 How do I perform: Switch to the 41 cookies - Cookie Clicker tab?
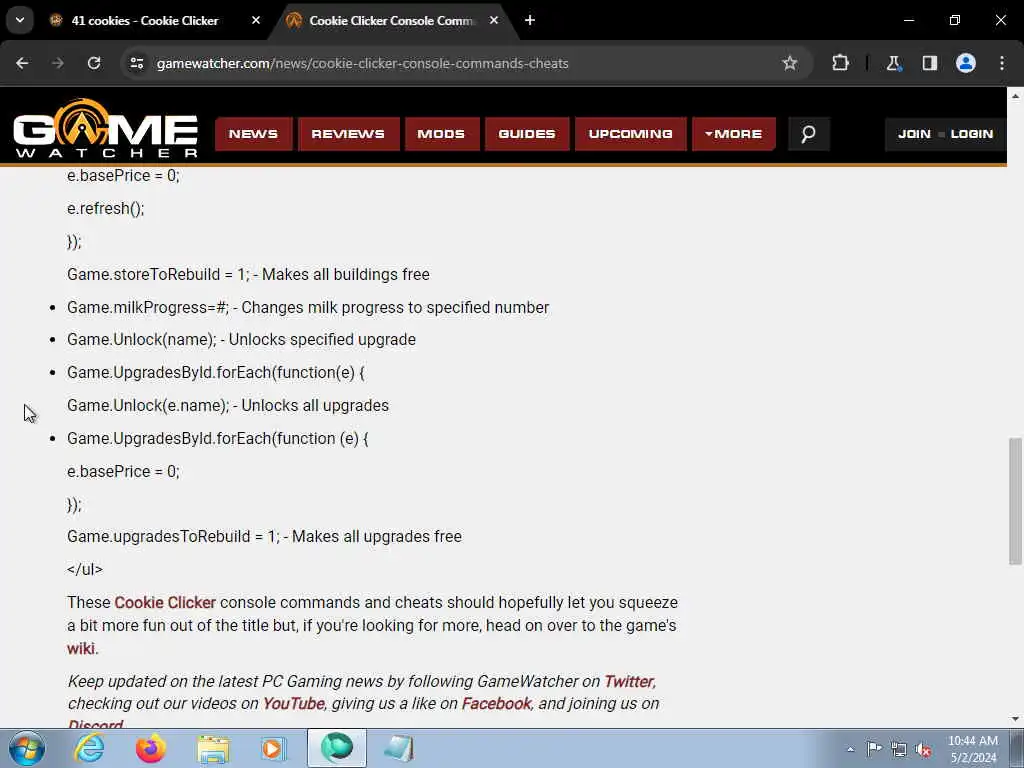[145, 20]
